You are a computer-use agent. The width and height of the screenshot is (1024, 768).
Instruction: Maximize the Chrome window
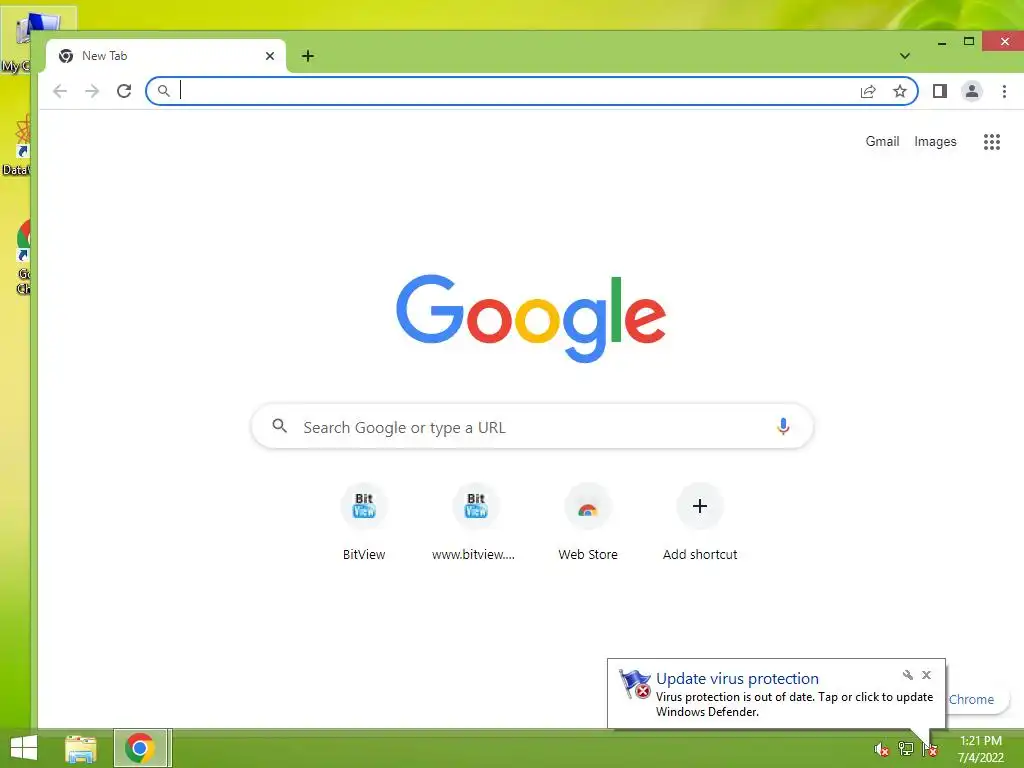click(x=969, y=42)
